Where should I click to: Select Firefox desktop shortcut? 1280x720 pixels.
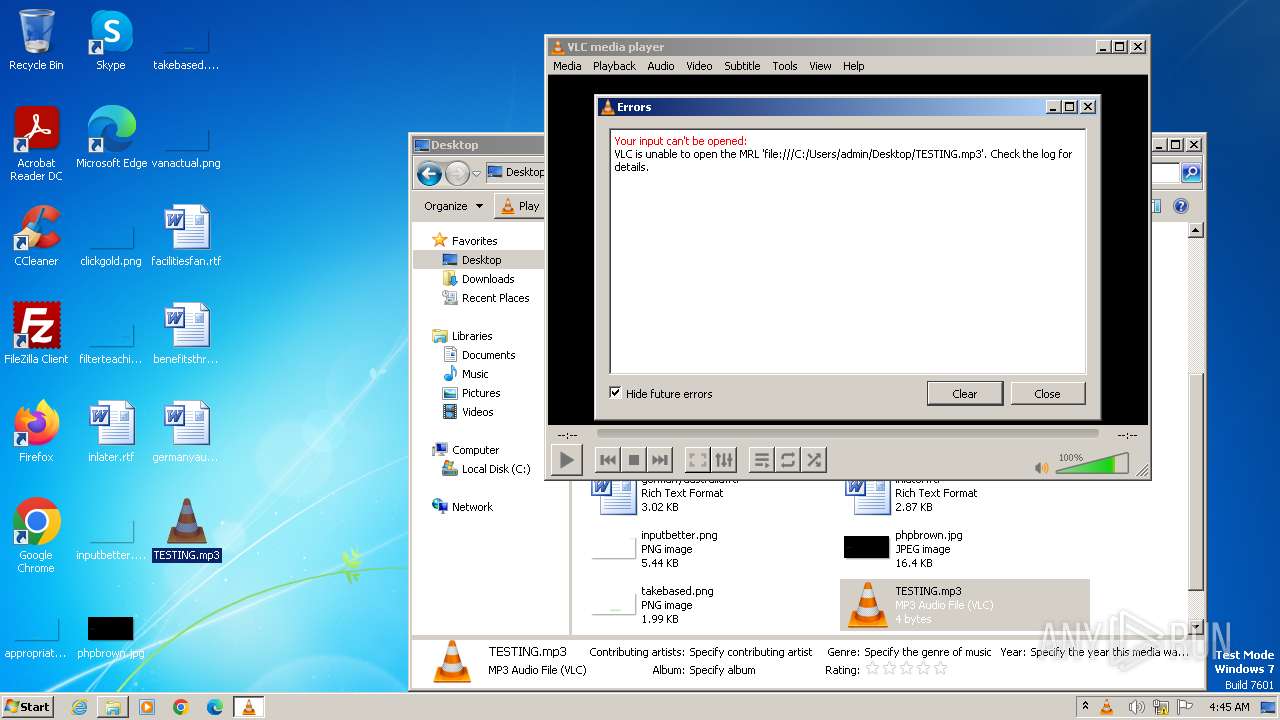coord(36,432)
